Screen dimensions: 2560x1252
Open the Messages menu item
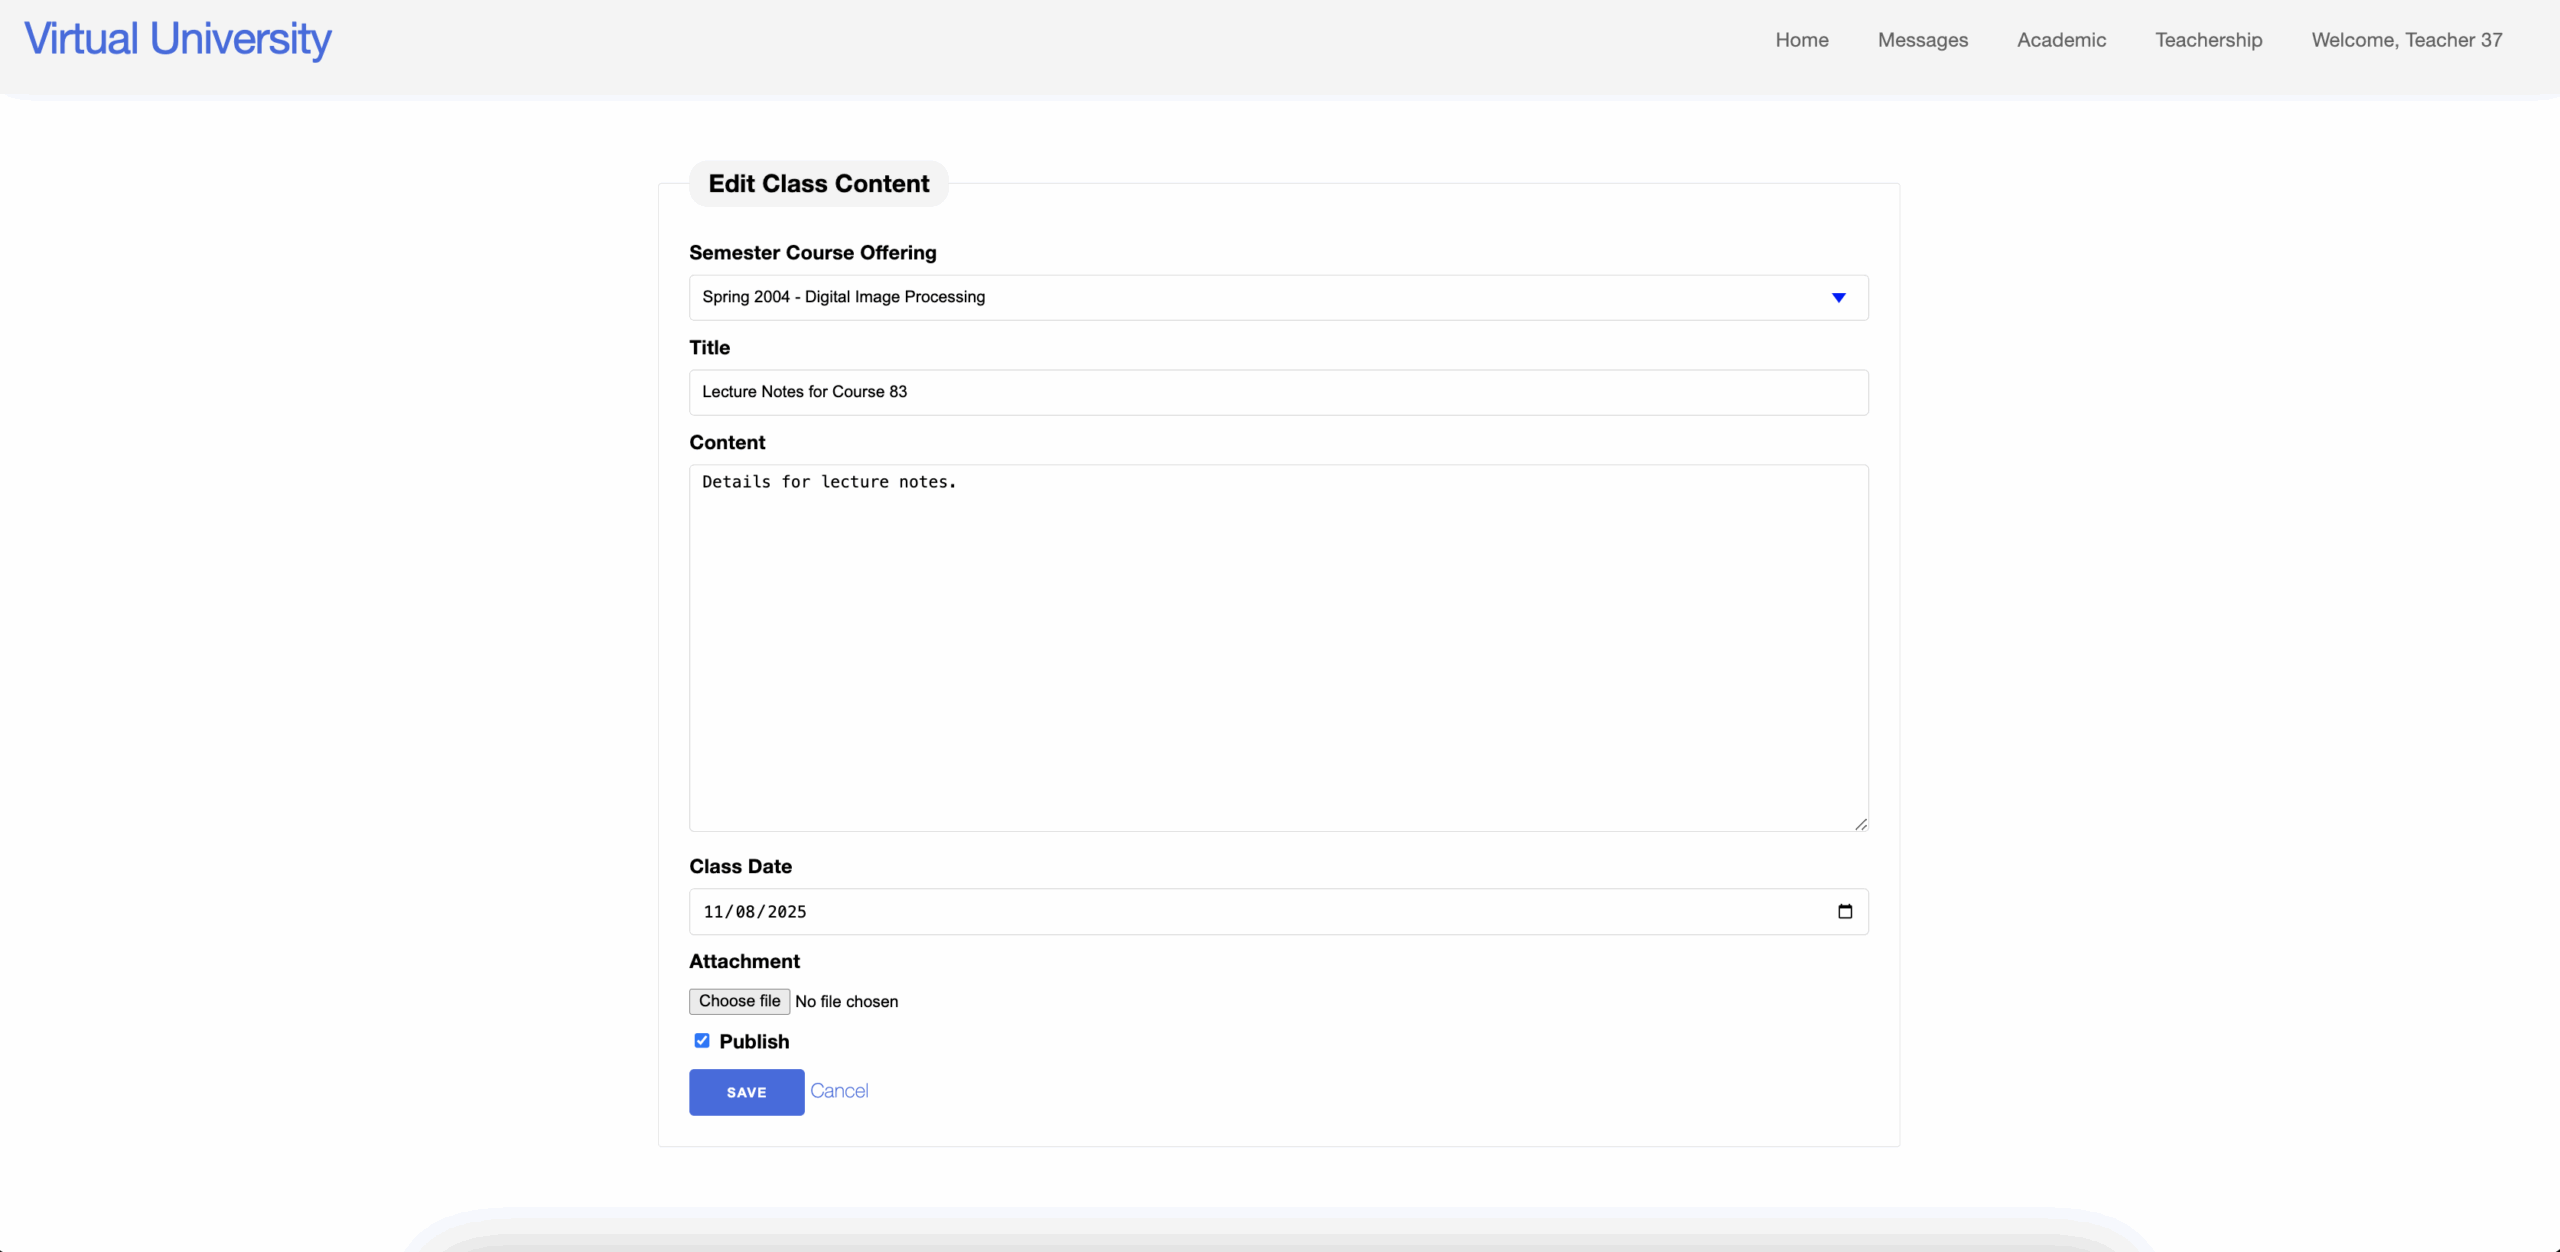[1922, 40]
